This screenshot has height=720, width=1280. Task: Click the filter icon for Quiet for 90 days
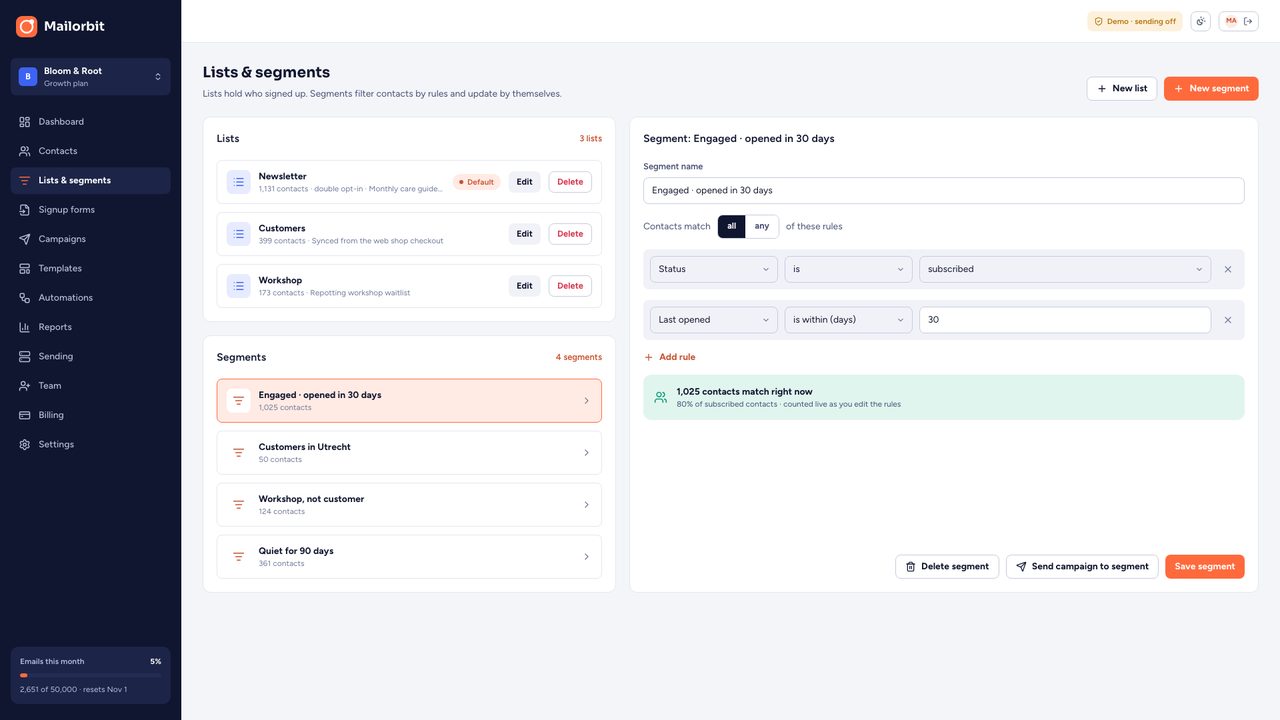pos(238,557)
